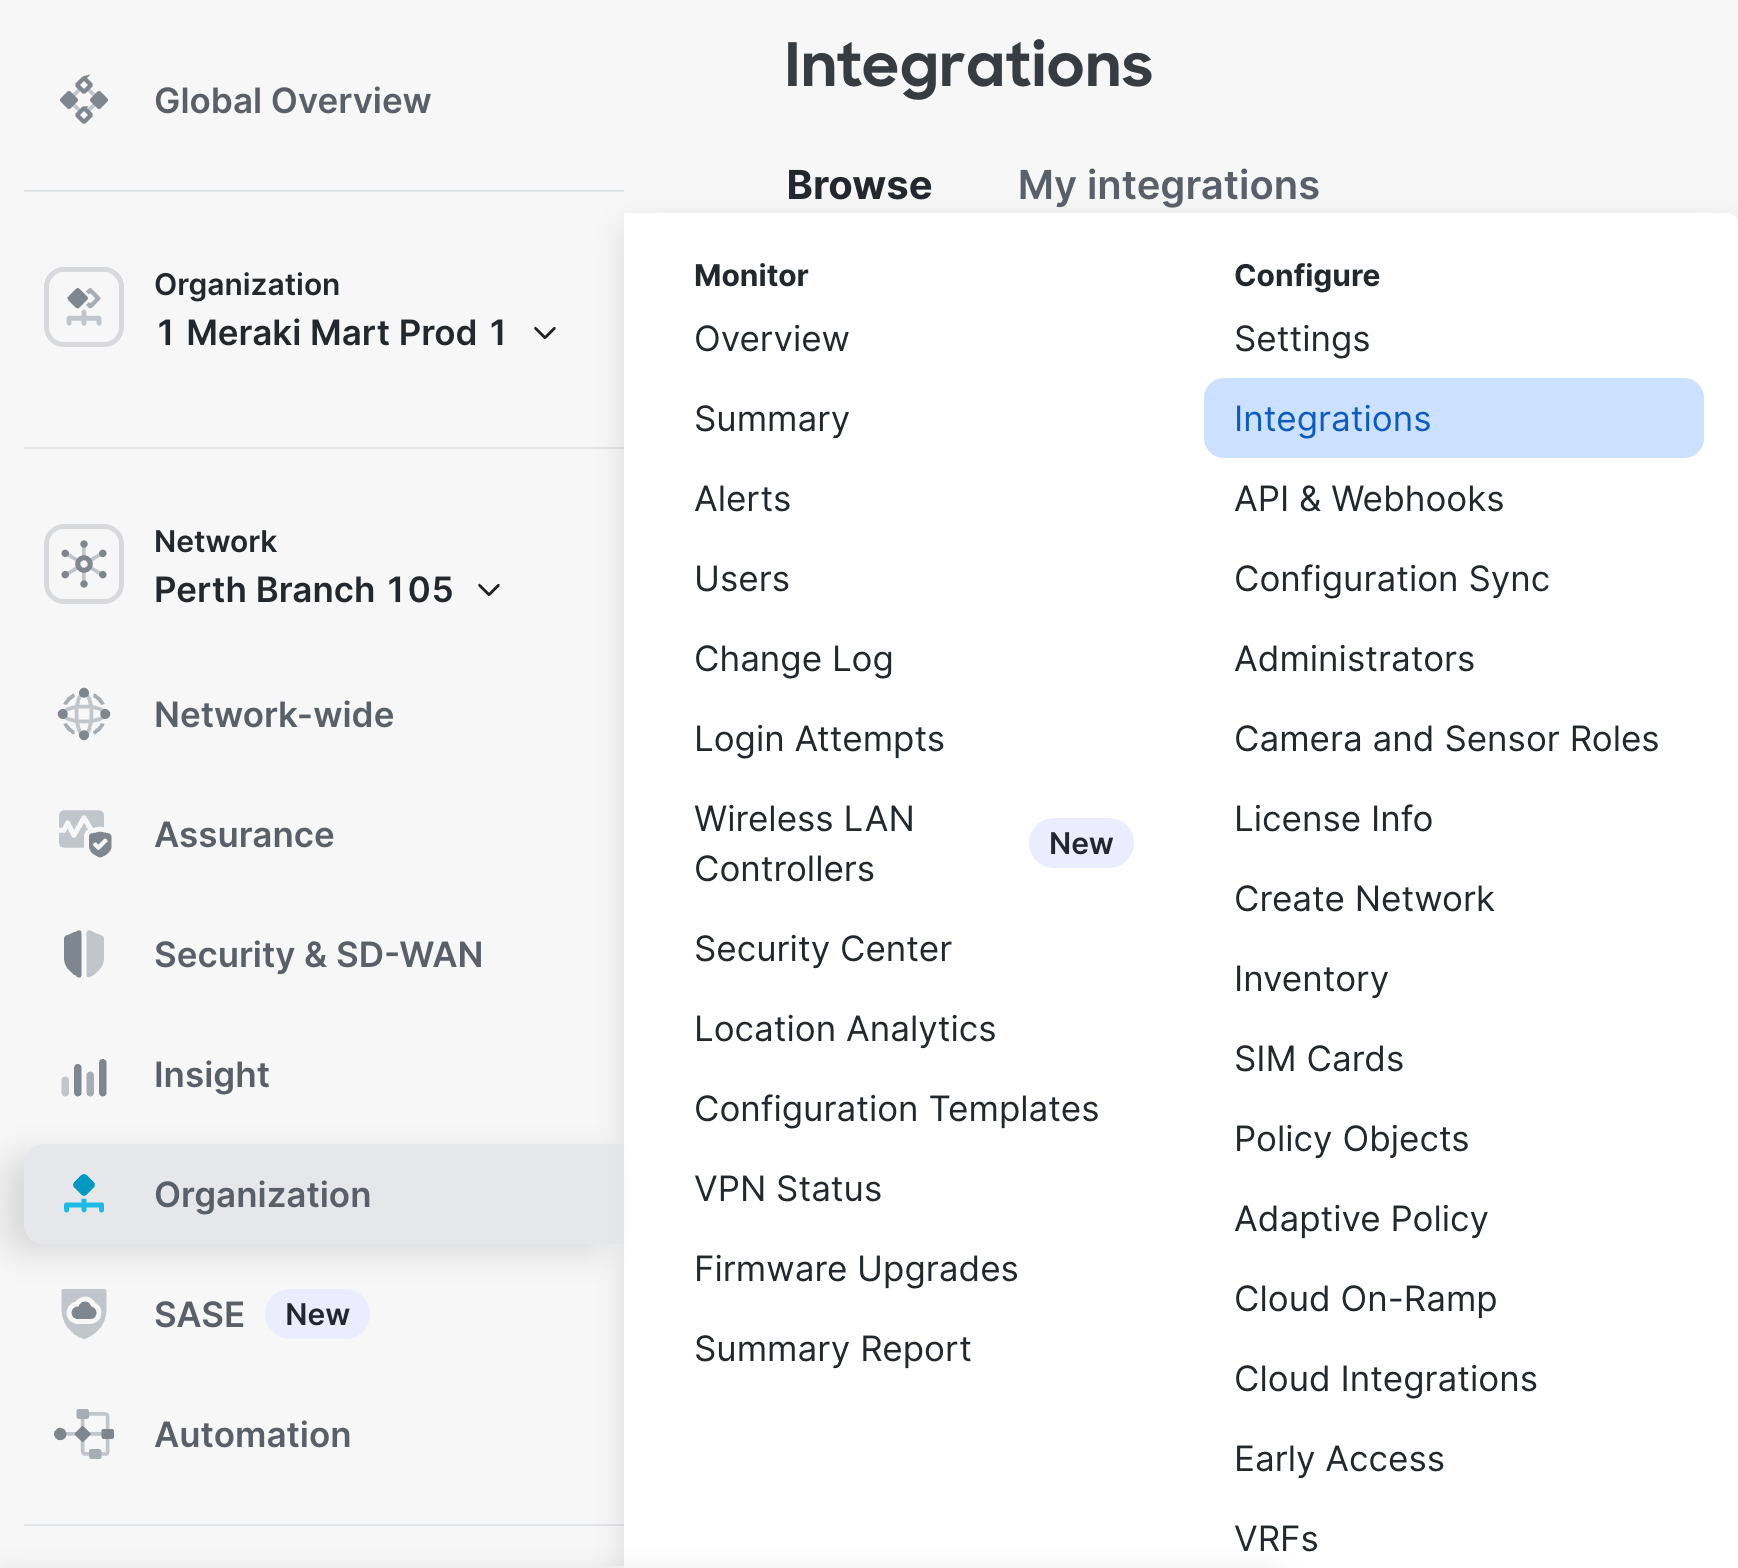This screenshot has height=1568, width=1738.
Task: Click the SASE cloud shield icon
Action: [84, 1314]
